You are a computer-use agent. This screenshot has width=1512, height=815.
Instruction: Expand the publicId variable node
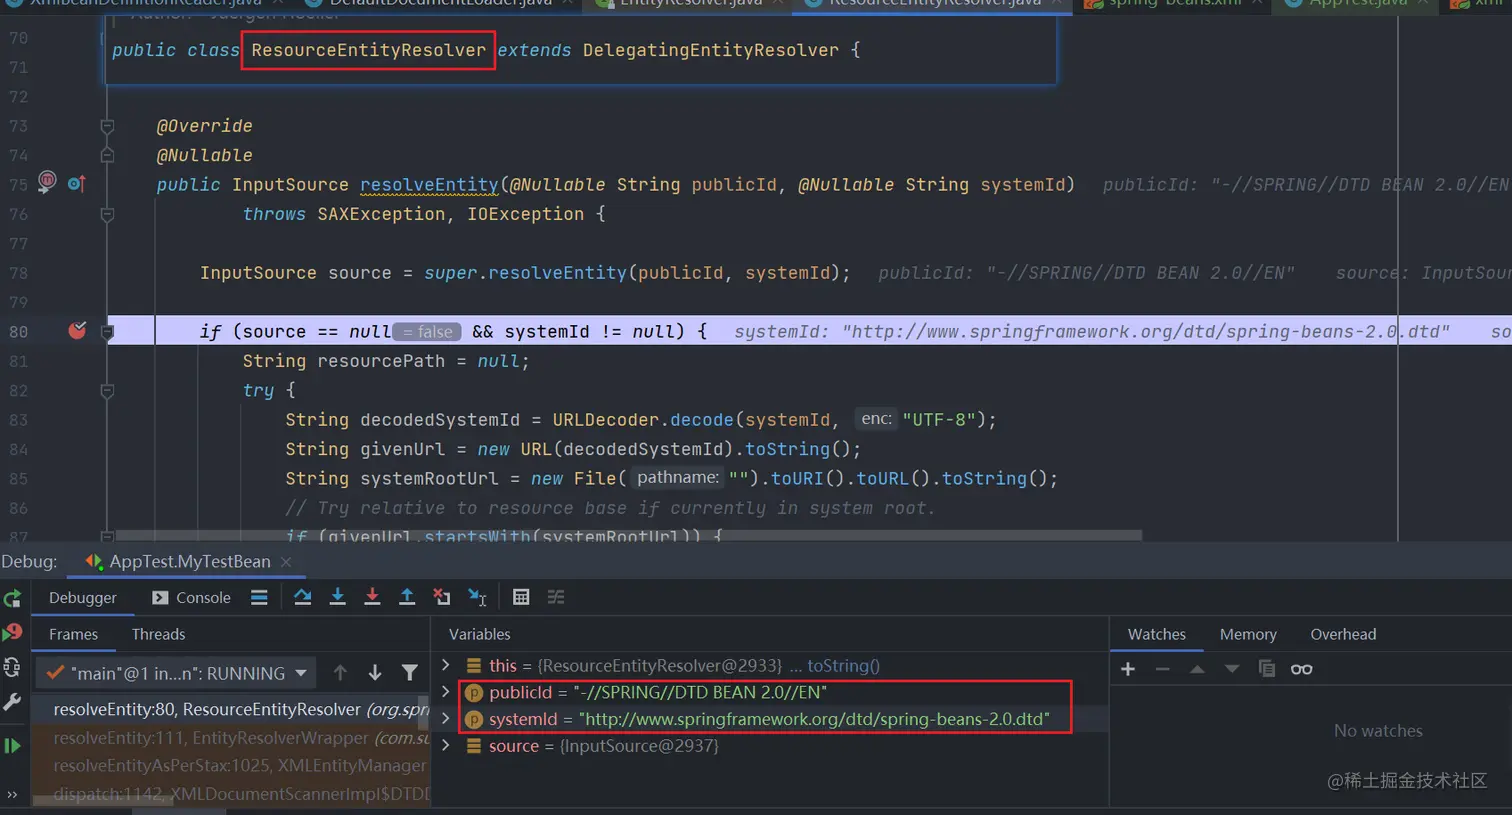pyautogui.click(x=446, y=692)
